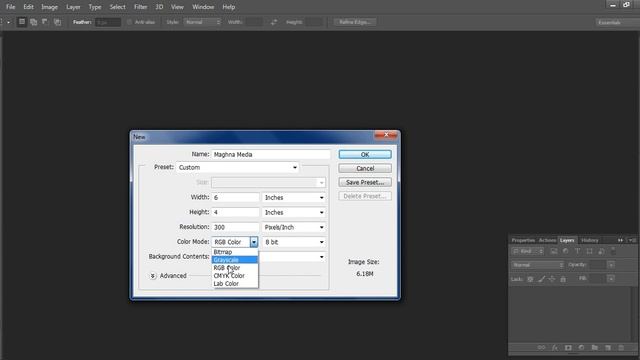Add a layer style fx icon

555,347
